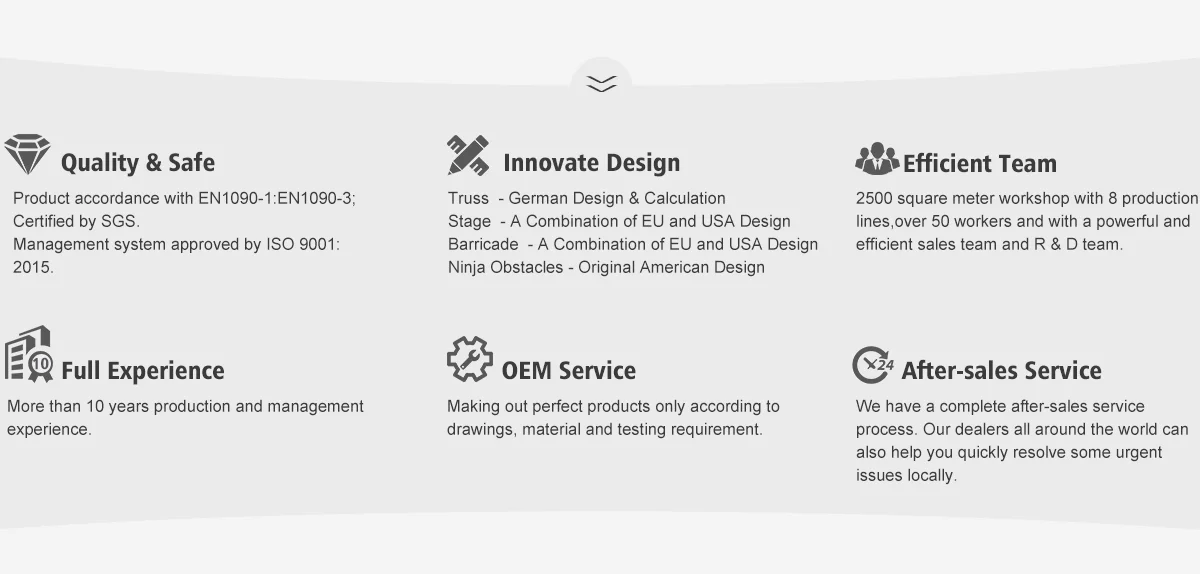
Task: Click the gear and wrench OEM icon
Action: point(469,359)
